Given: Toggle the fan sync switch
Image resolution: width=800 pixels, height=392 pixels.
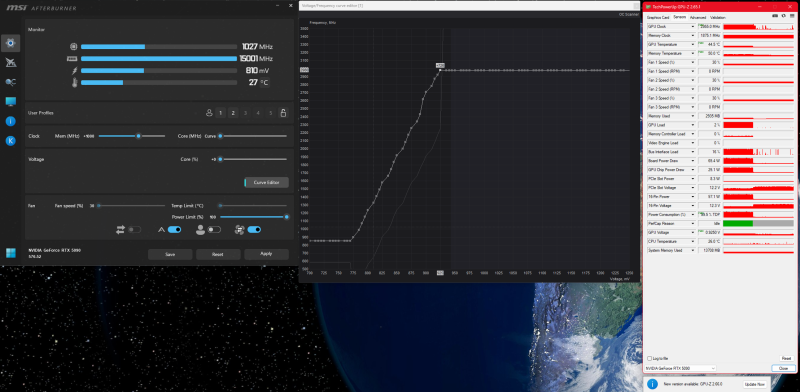Looking at the screenshot, I should [134, 230].
